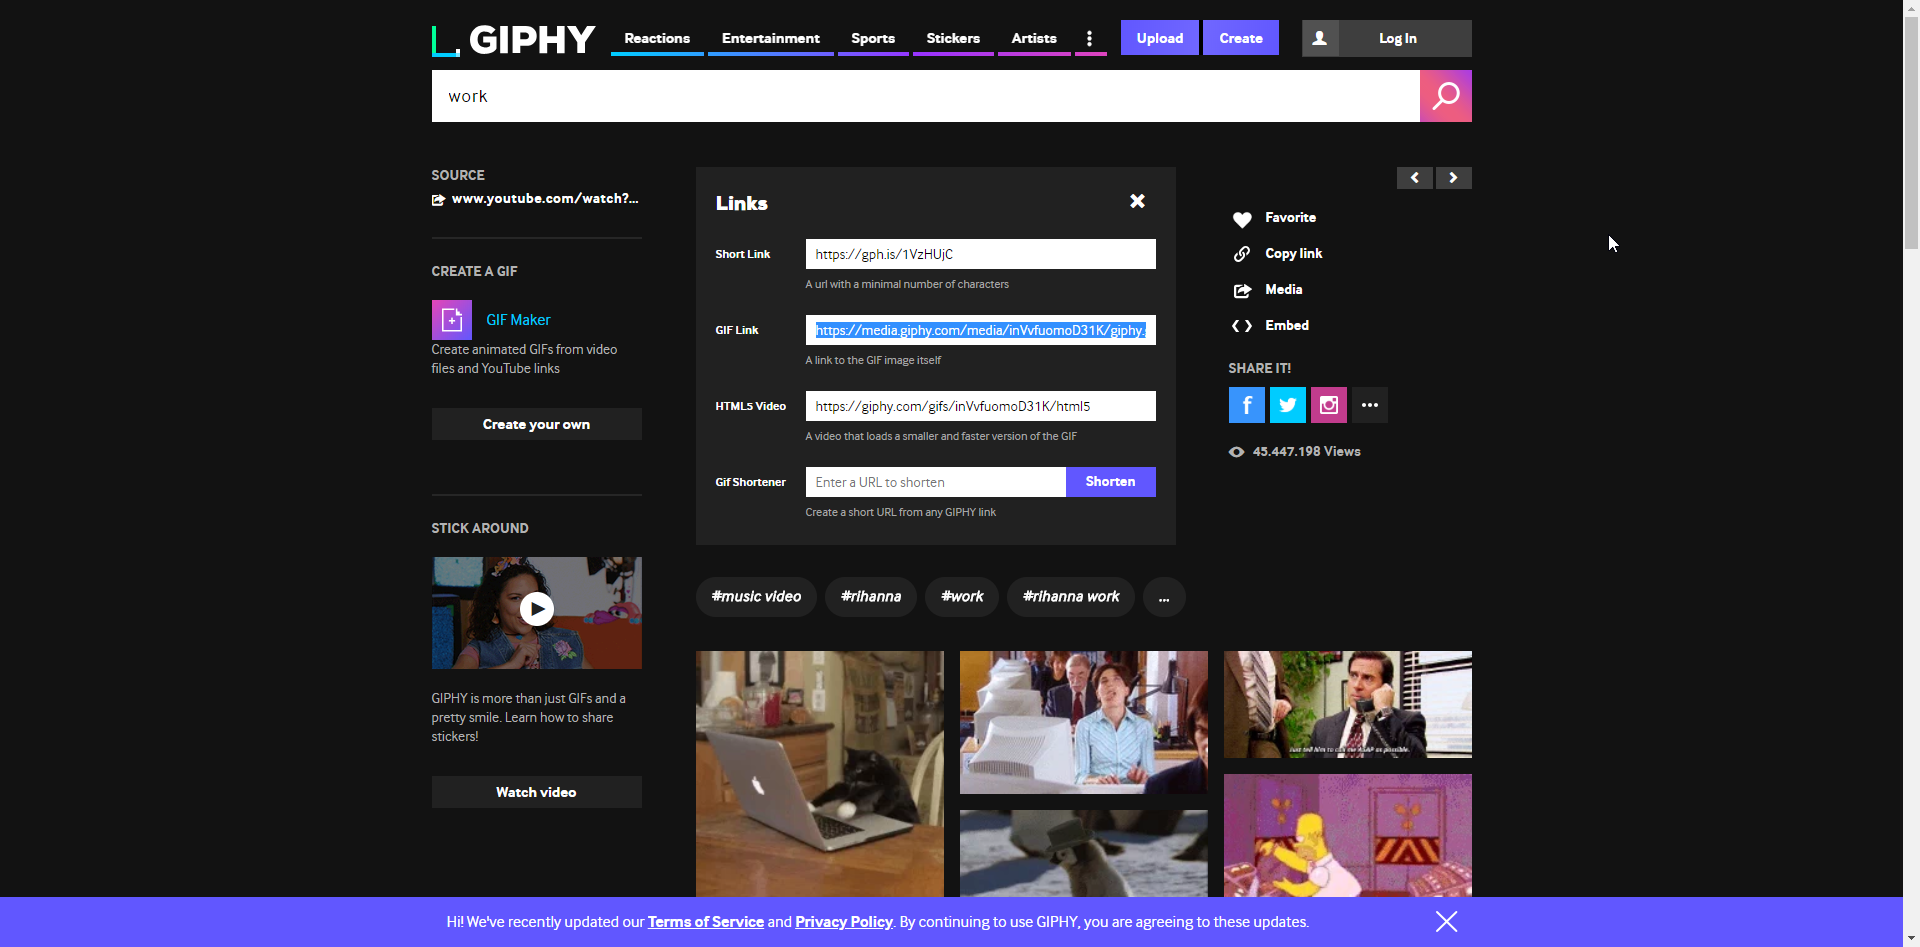Close the Links panel
The image size is (1920, 947).
pos(1137,201)
